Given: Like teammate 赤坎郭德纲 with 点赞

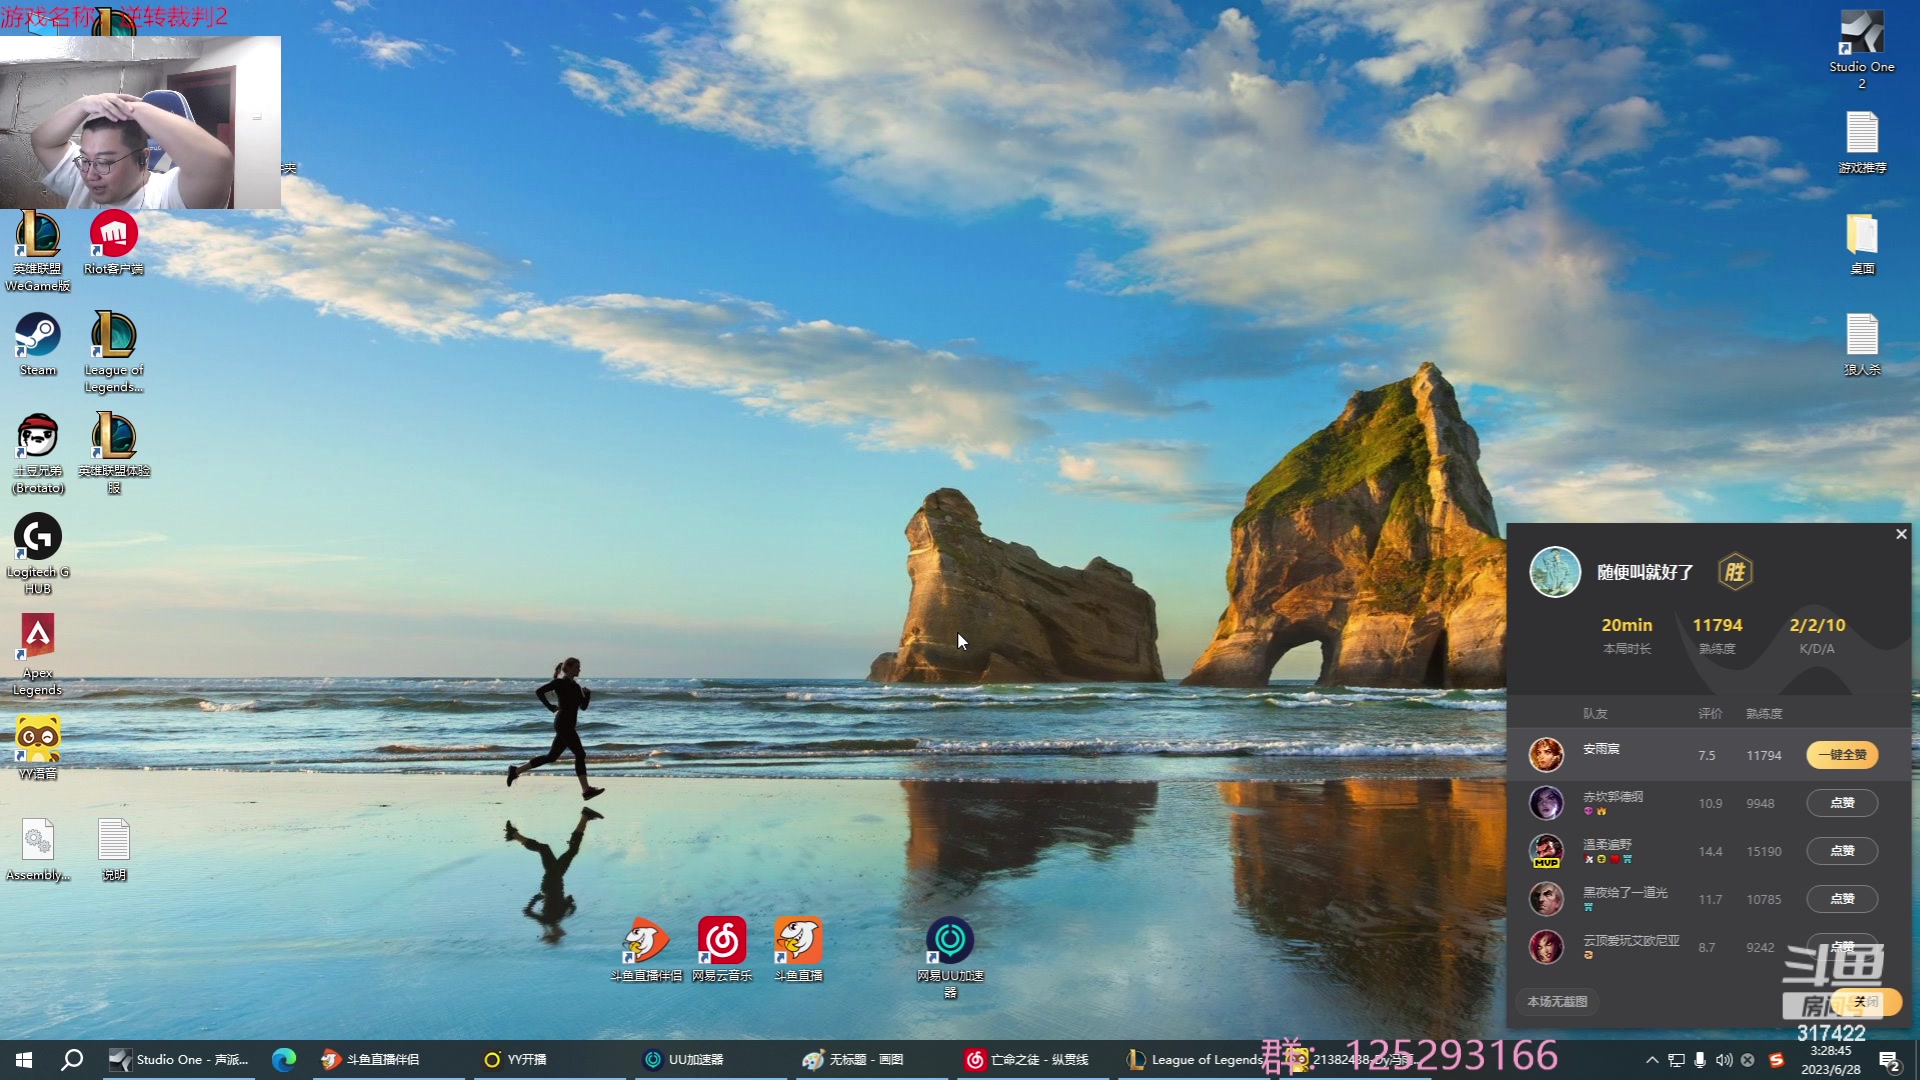Looking at the screenshot, I should click(x=1842, y=803).
